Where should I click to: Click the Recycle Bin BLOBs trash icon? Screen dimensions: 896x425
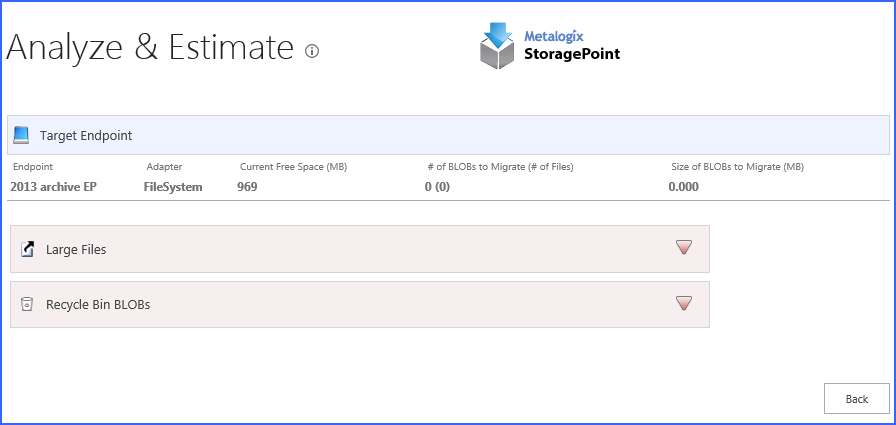[x=28, y=304]
